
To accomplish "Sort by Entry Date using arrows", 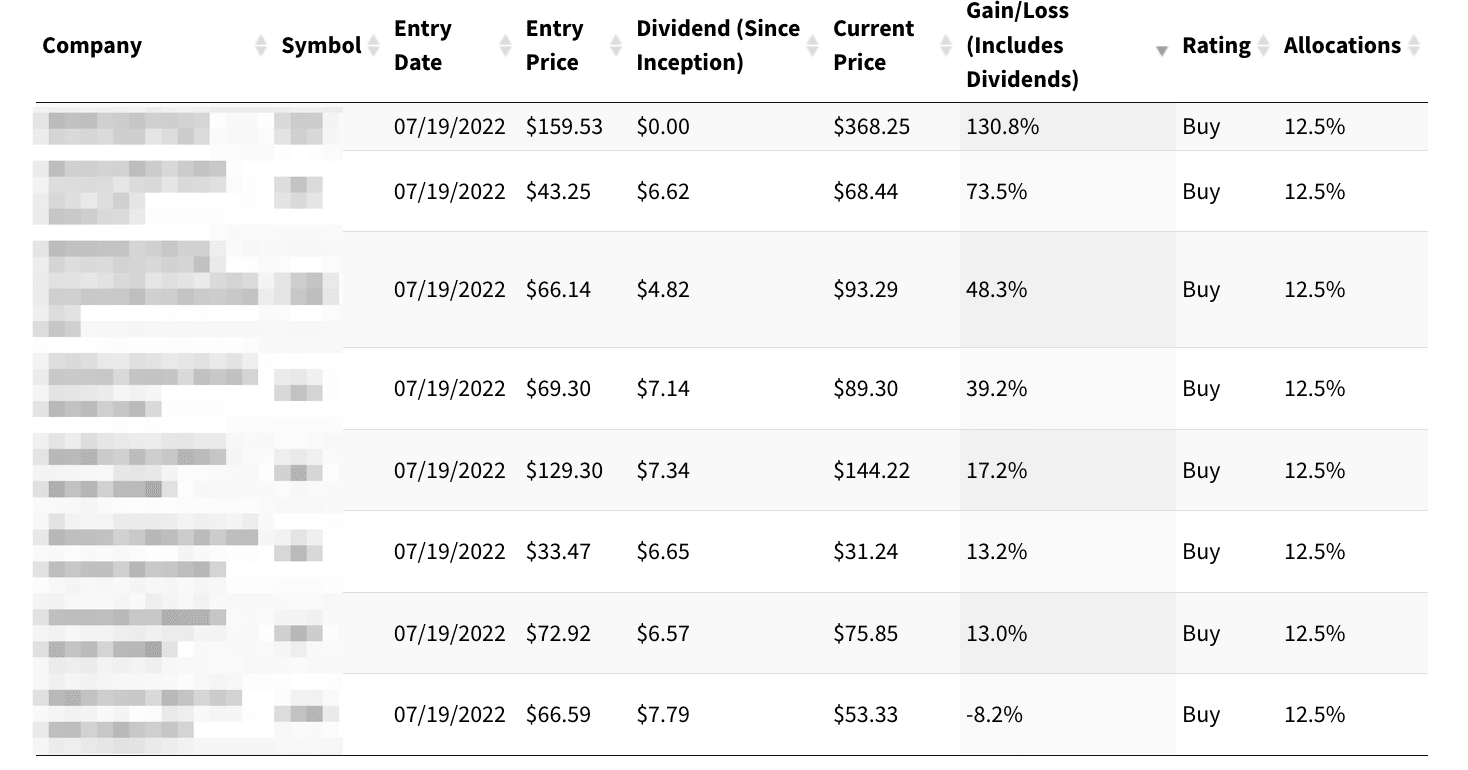I will (505, 46).
